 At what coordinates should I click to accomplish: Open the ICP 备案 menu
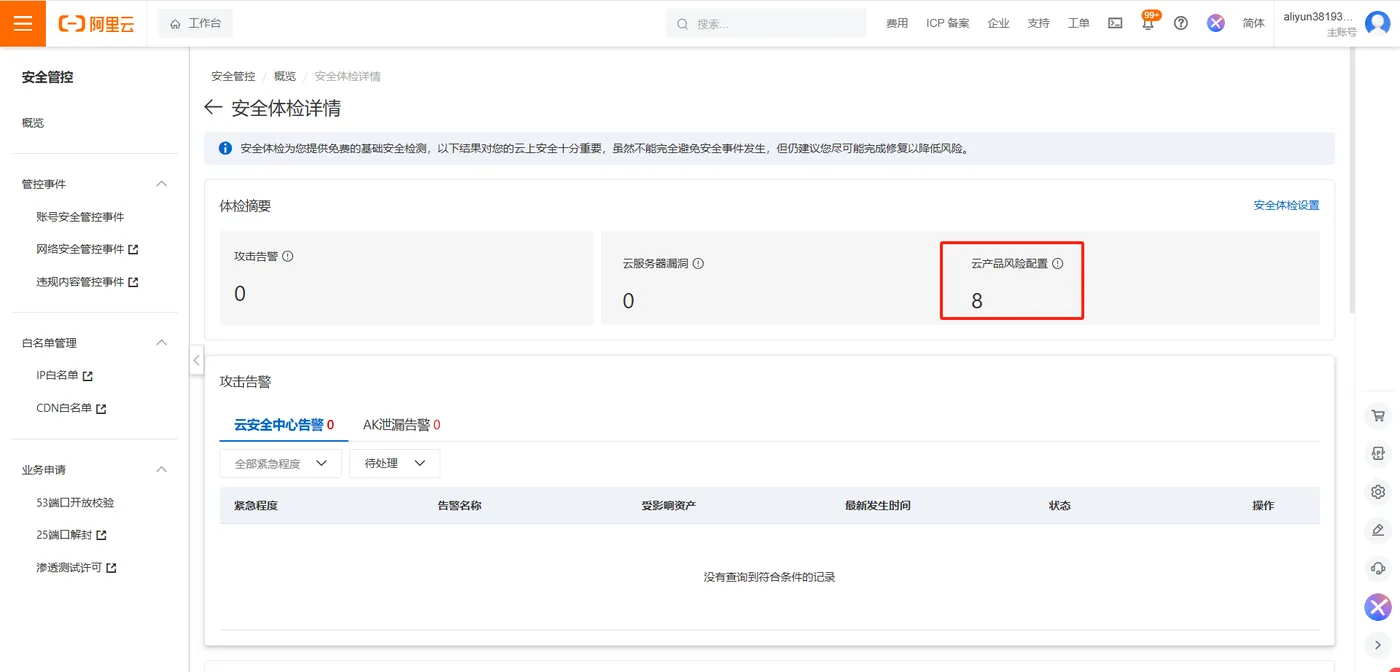coord(948,23)
